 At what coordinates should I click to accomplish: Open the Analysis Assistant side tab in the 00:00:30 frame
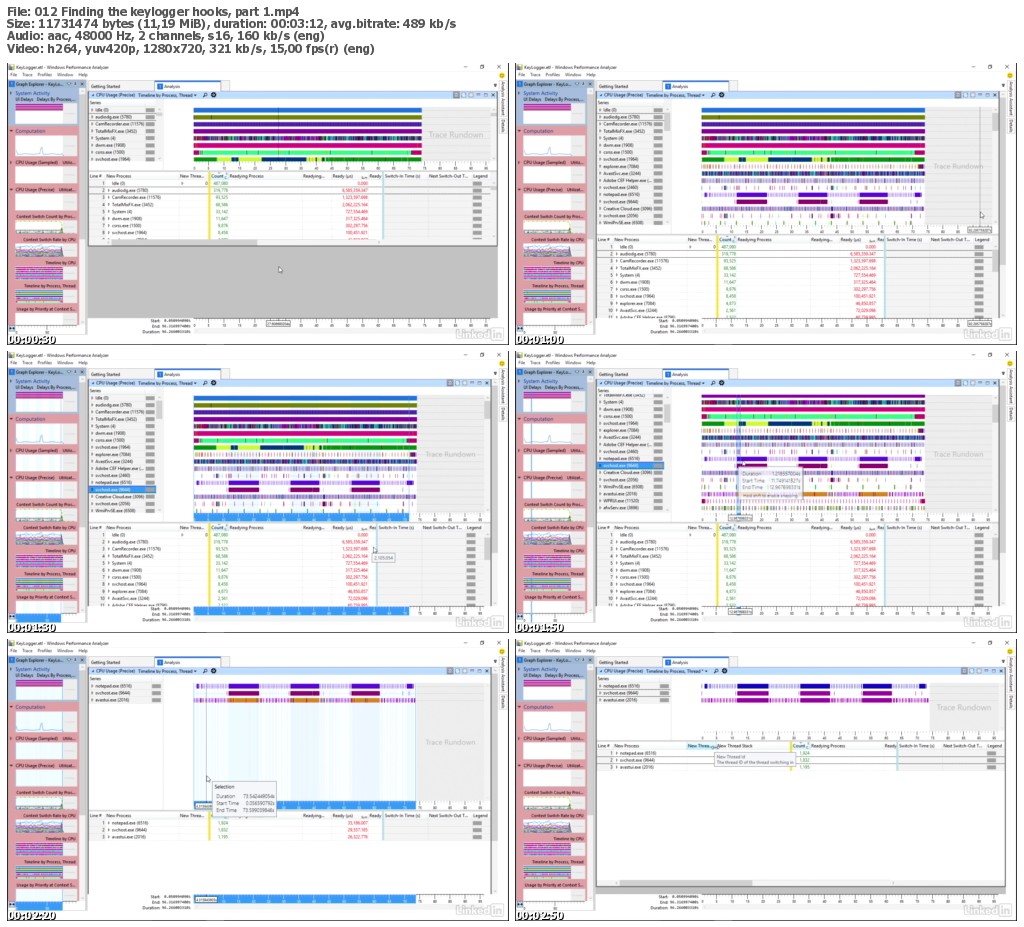502,99
